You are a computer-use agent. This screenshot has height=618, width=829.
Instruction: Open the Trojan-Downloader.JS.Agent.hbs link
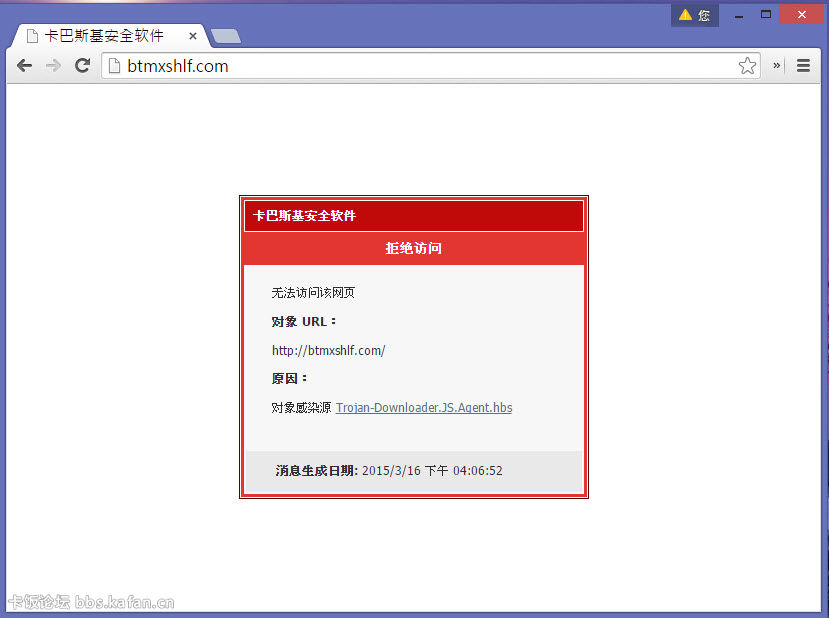pos(424,408)
